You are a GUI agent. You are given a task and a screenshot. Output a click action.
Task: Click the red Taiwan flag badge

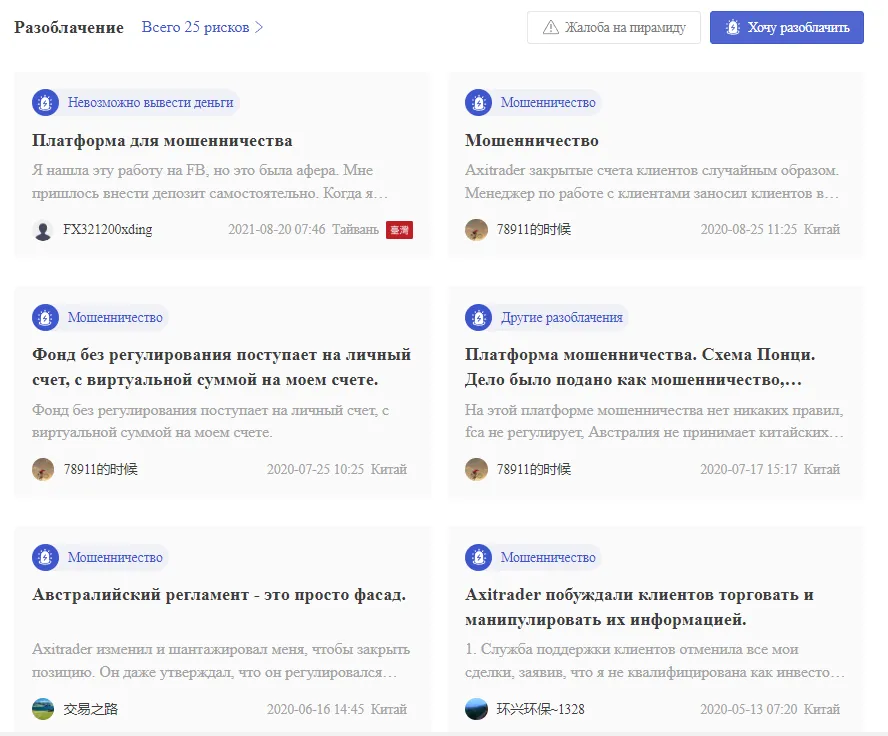coord(399,230)
